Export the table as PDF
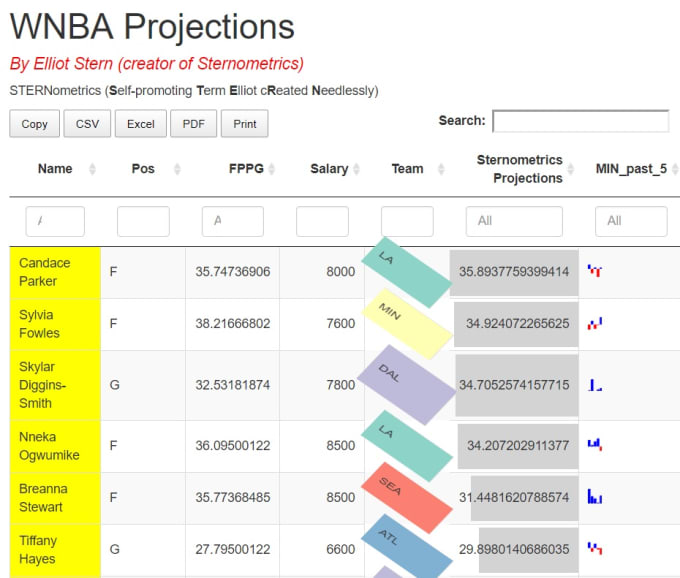The width and height of the screenshot is (680, 578). click(193, 124)
